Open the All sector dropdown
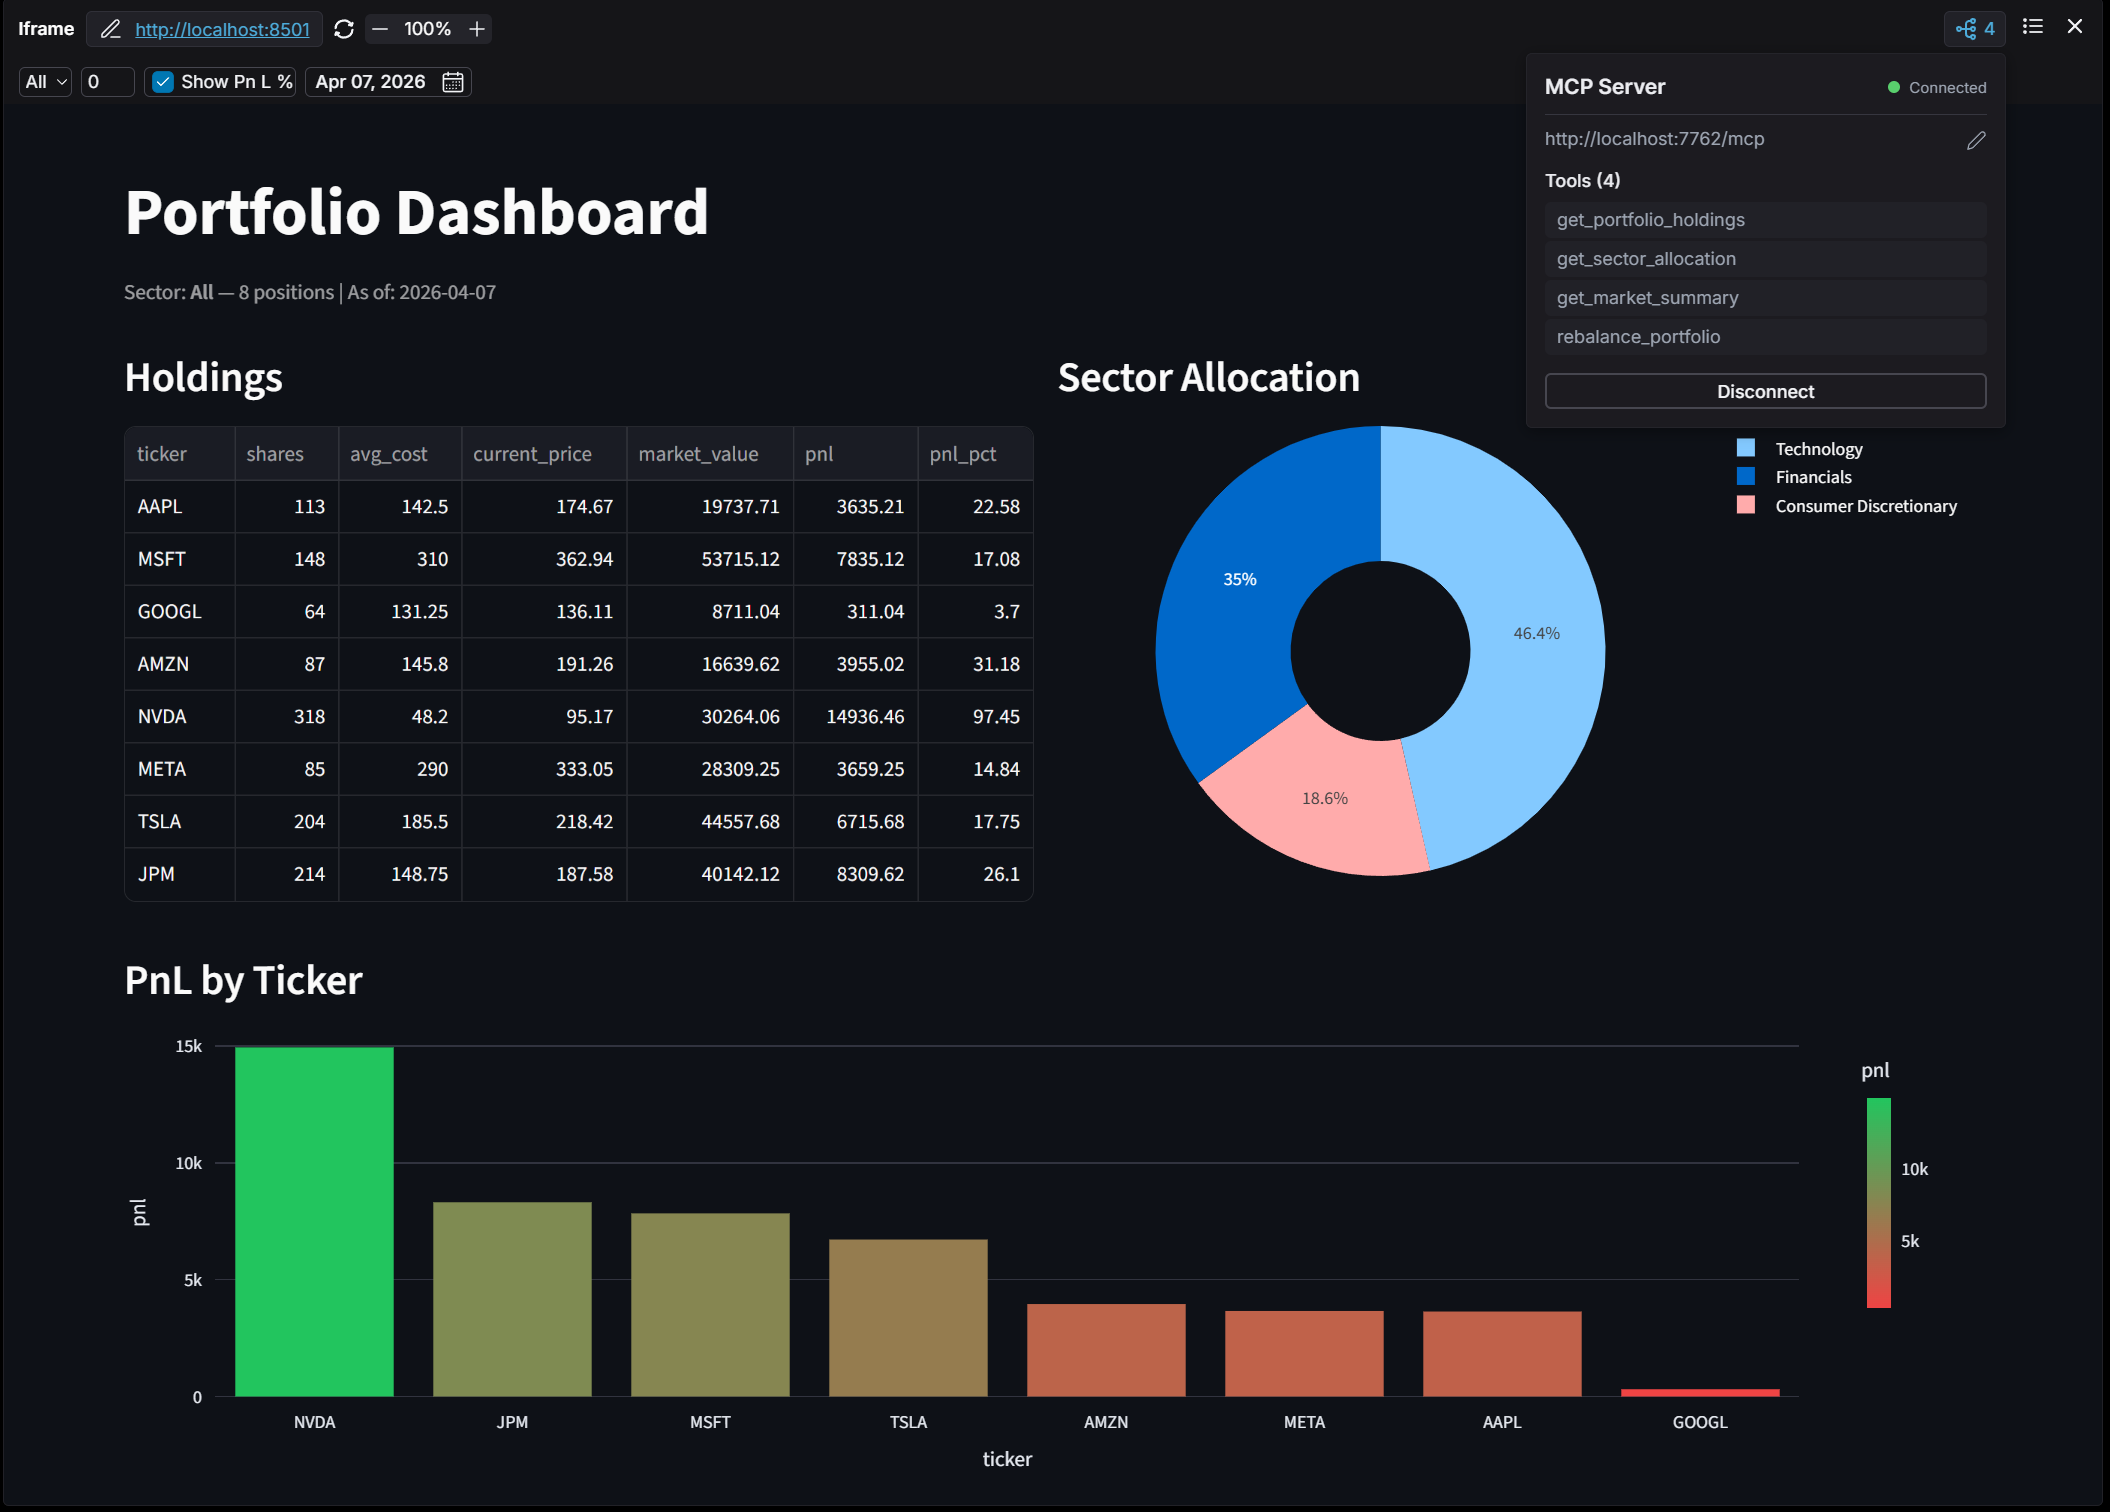 (45, 82)
